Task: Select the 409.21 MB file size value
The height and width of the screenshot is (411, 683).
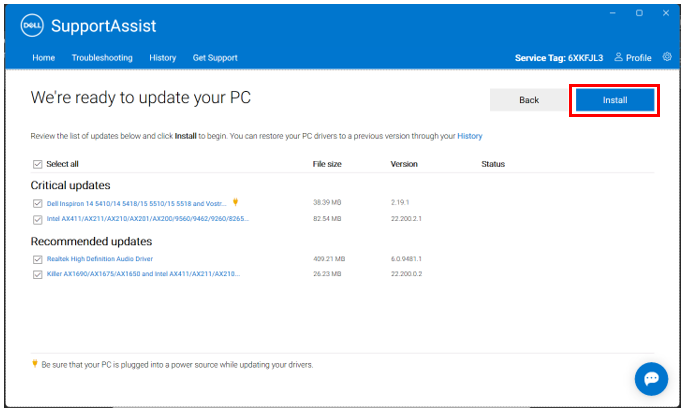Action: [329, 259]
